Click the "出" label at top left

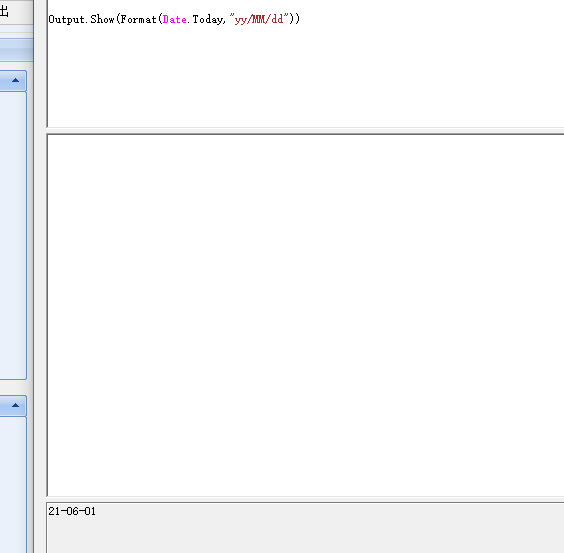4,11
